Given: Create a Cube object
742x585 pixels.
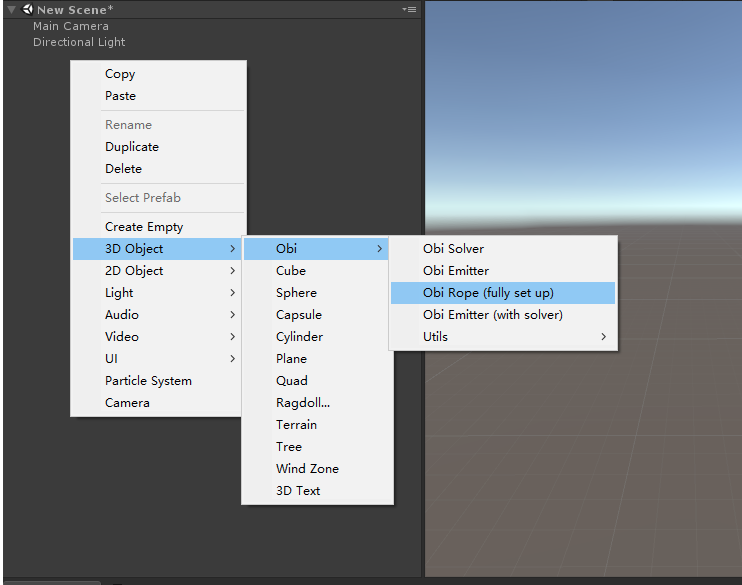Looking at the screenshot, I should [x=316, y=271].
